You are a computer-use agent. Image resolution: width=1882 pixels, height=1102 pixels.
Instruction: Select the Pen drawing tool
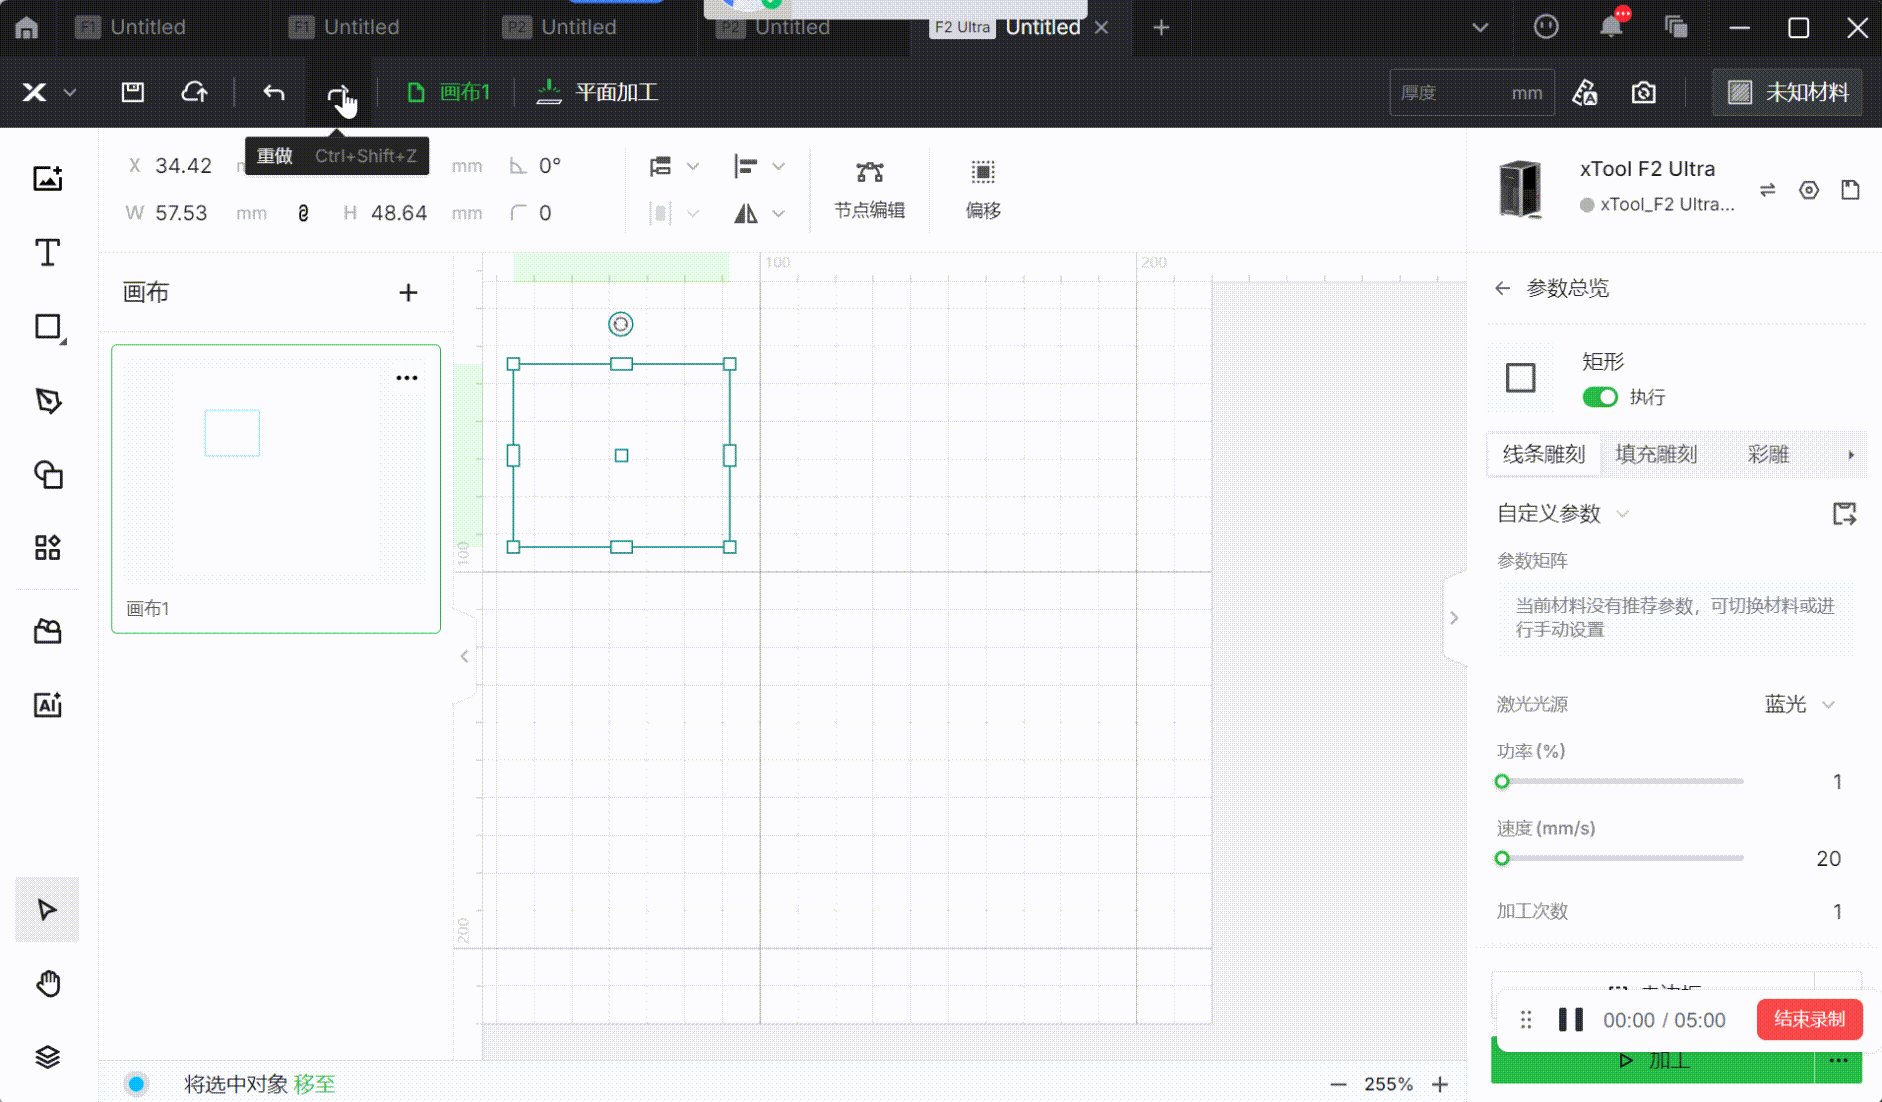(47, 401)
